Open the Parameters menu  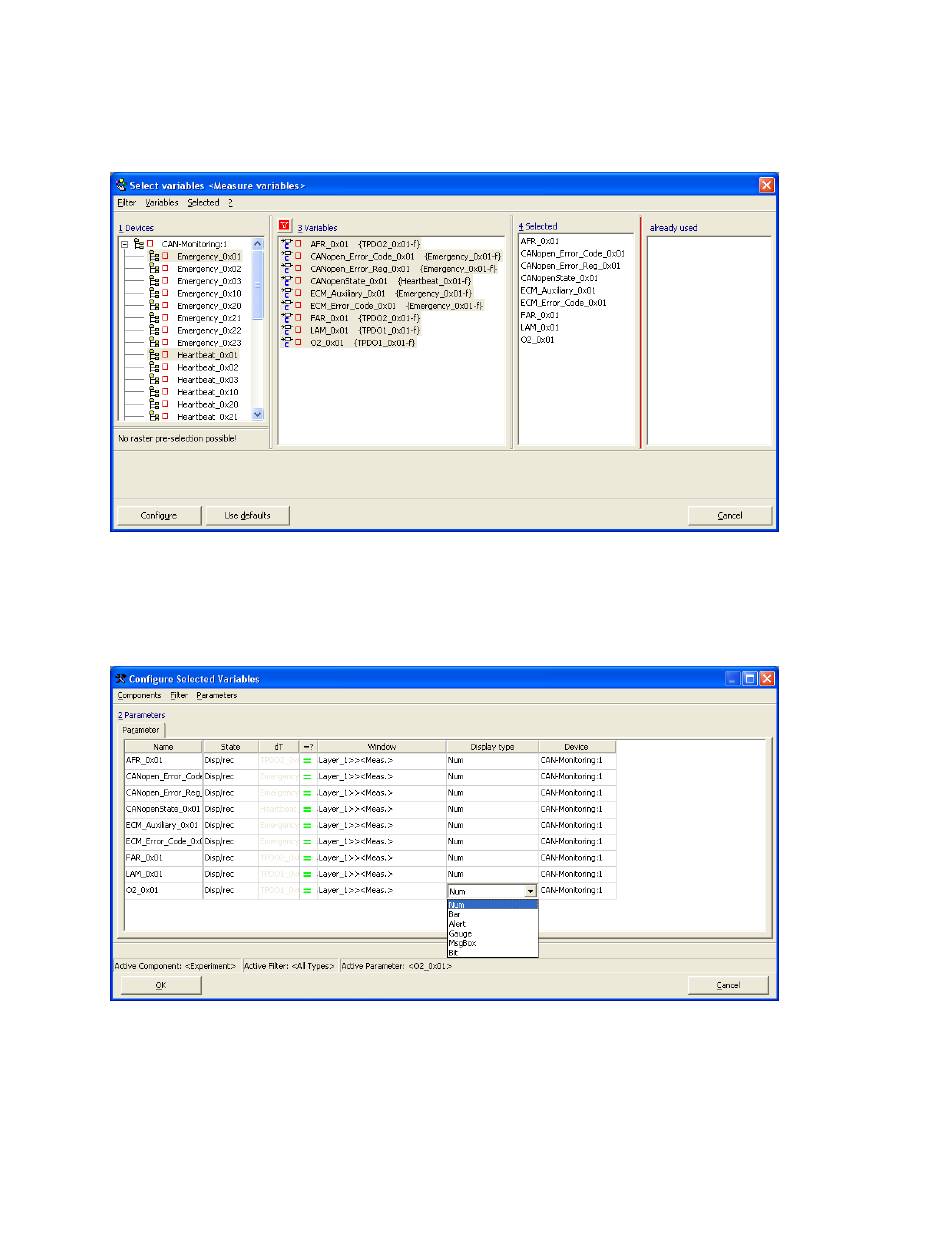(x=217, y=695)
